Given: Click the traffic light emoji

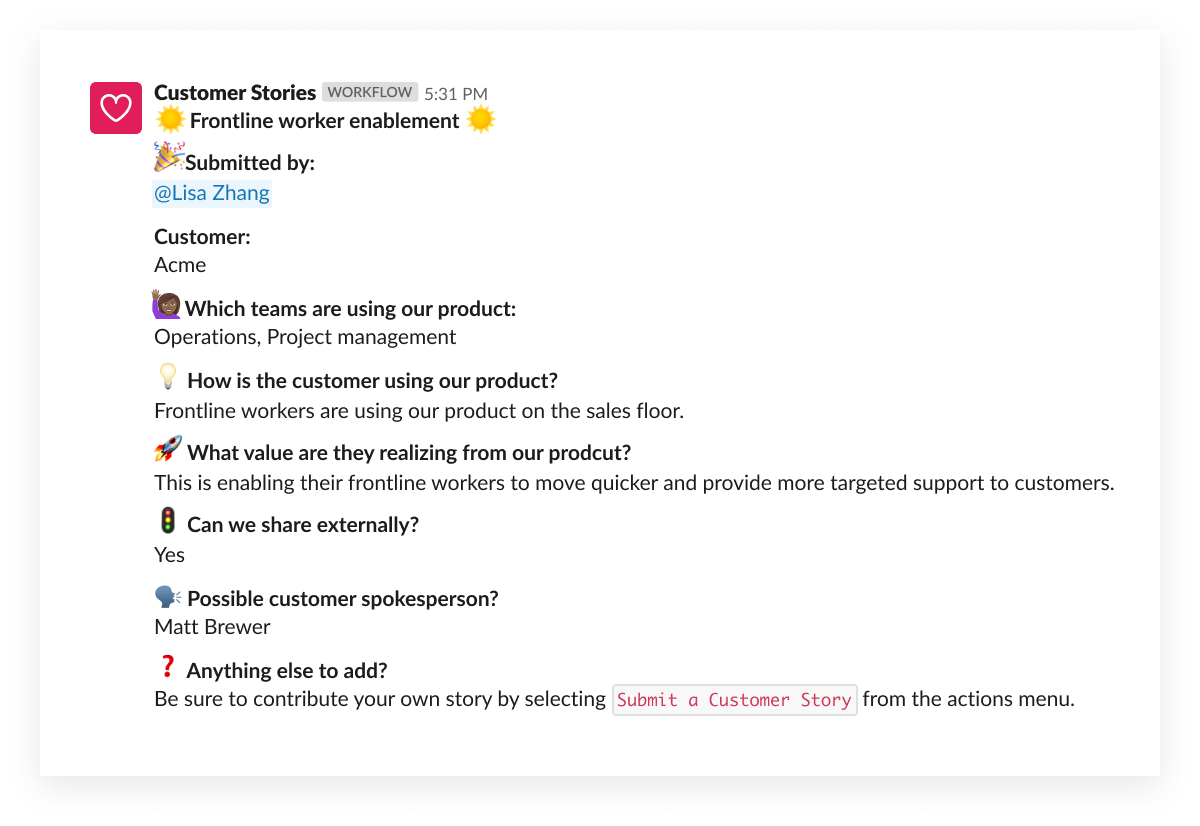Looking at the screenshot, I should click(168, 521).
